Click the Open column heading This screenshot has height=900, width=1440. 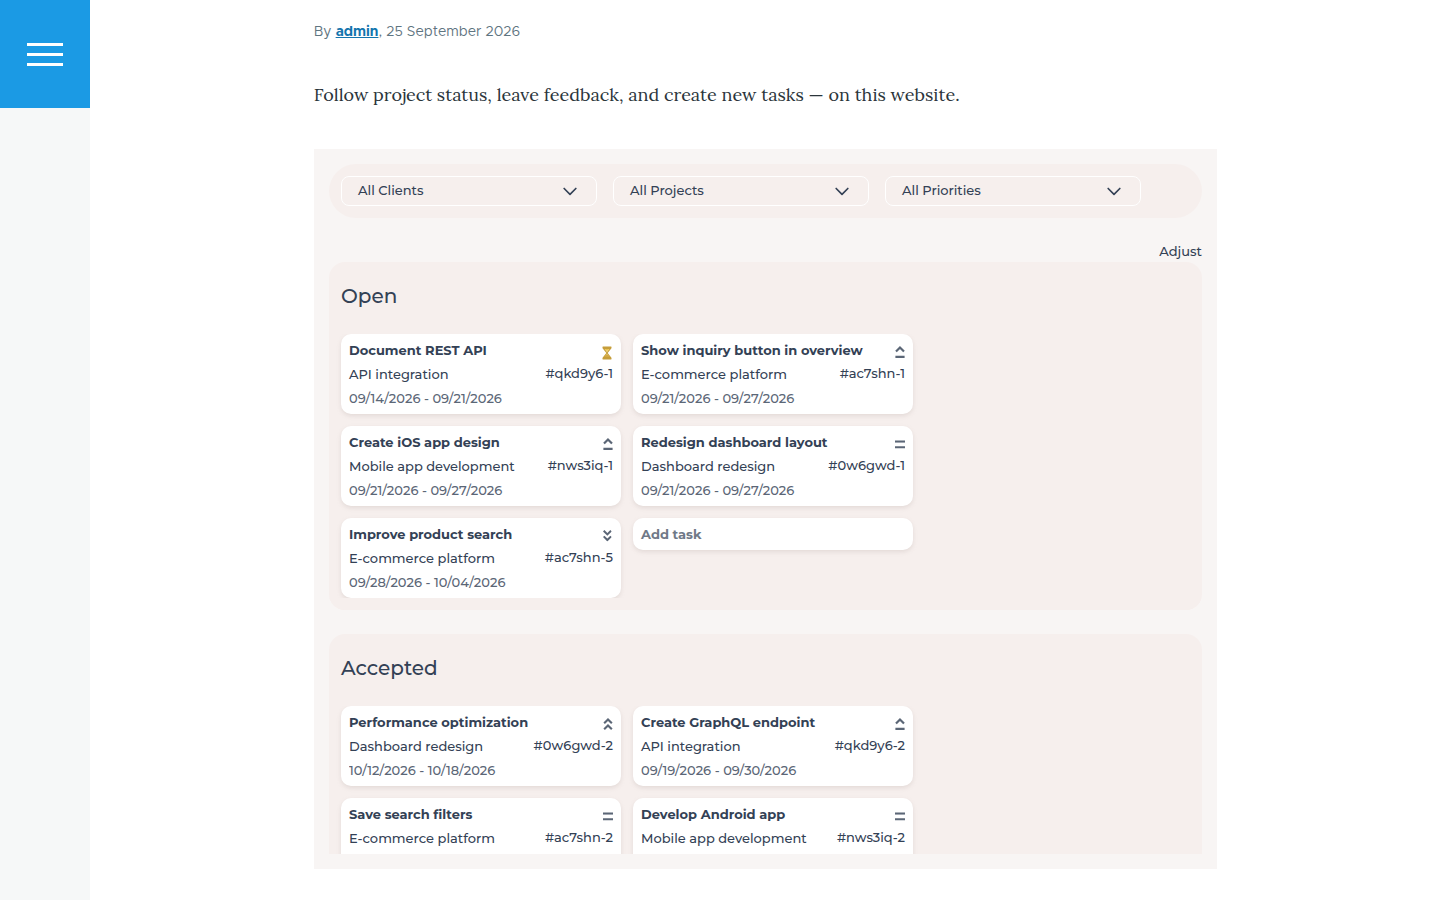369,296
